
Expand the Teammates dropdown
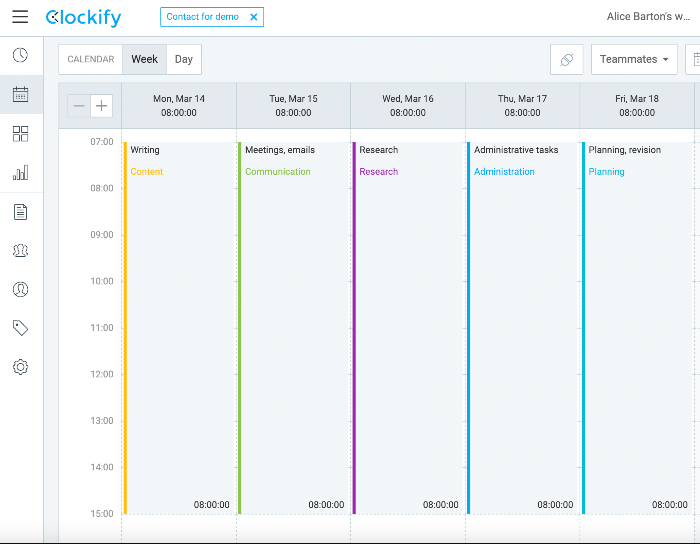(x=634, y=59)
